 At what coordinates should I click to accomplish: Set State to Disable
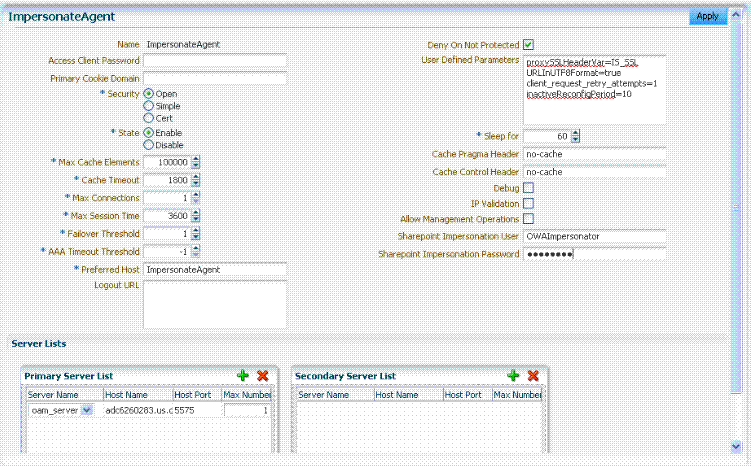148,145
